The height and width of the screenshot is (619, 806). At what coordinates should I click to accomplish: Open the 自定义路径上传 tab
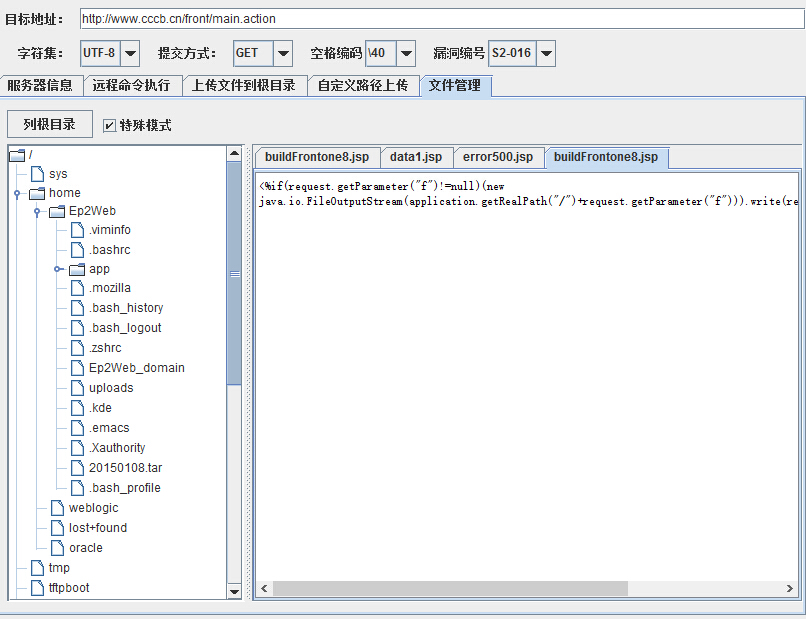point(363,85)
